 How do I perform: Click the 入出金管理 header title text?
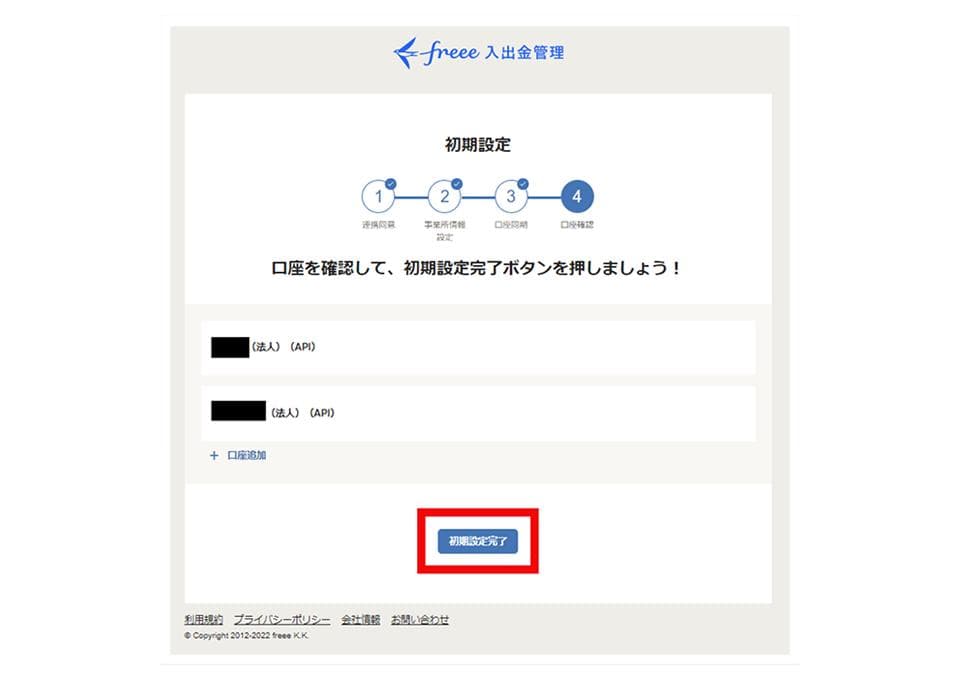524,53
